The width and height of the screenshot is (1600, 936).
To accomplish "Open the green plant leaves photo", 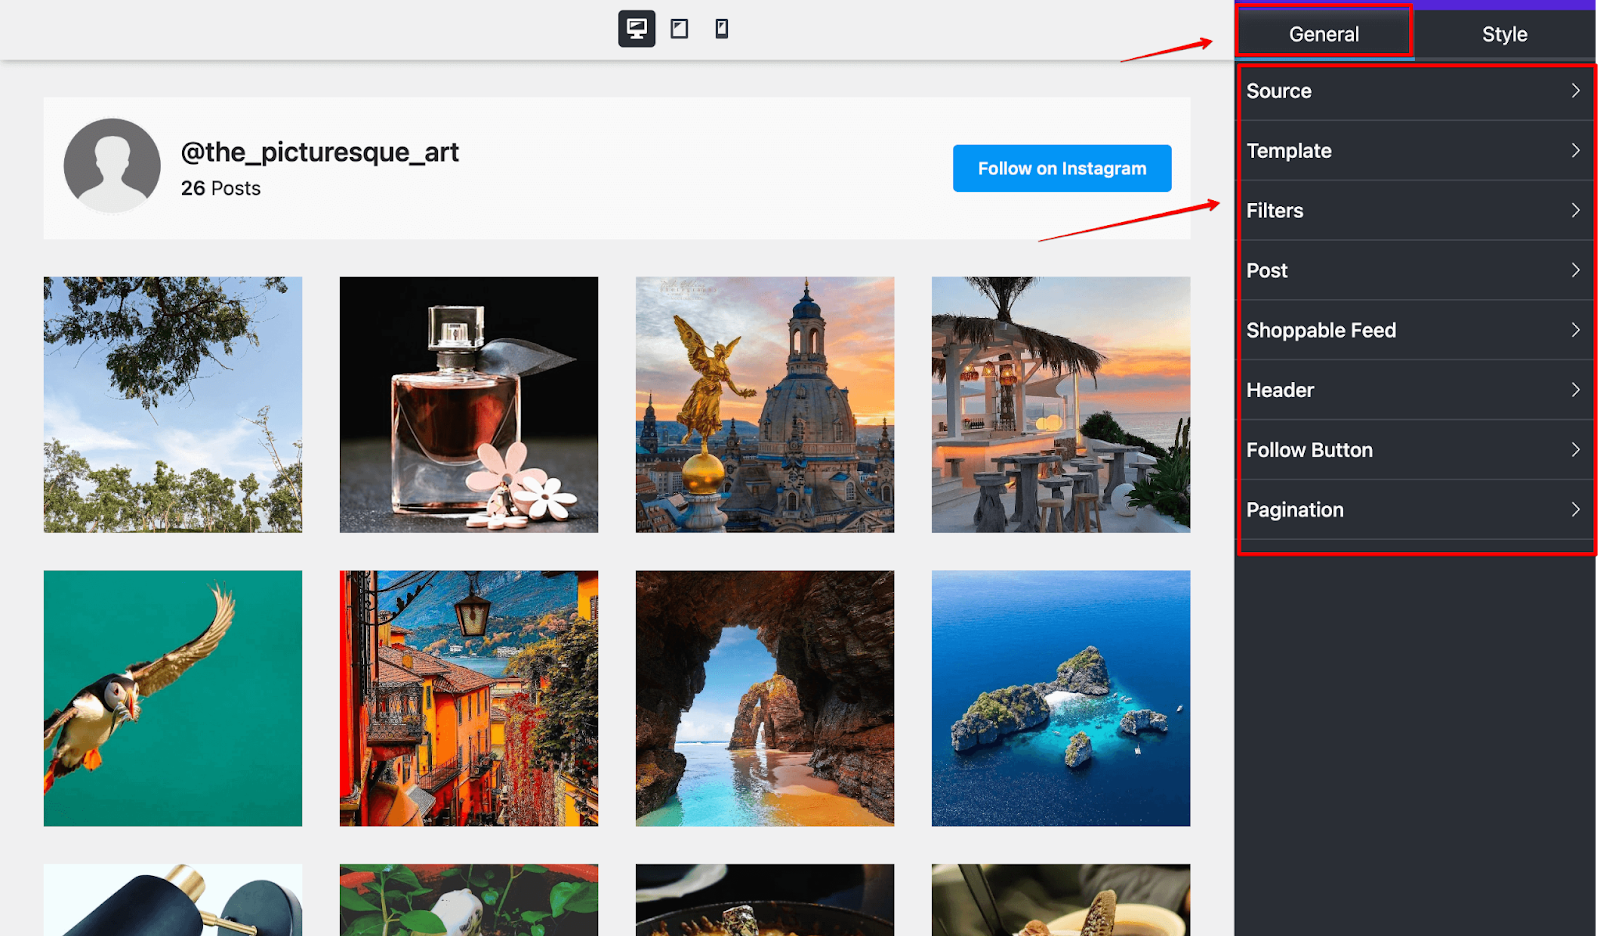I will pos(469,900).
